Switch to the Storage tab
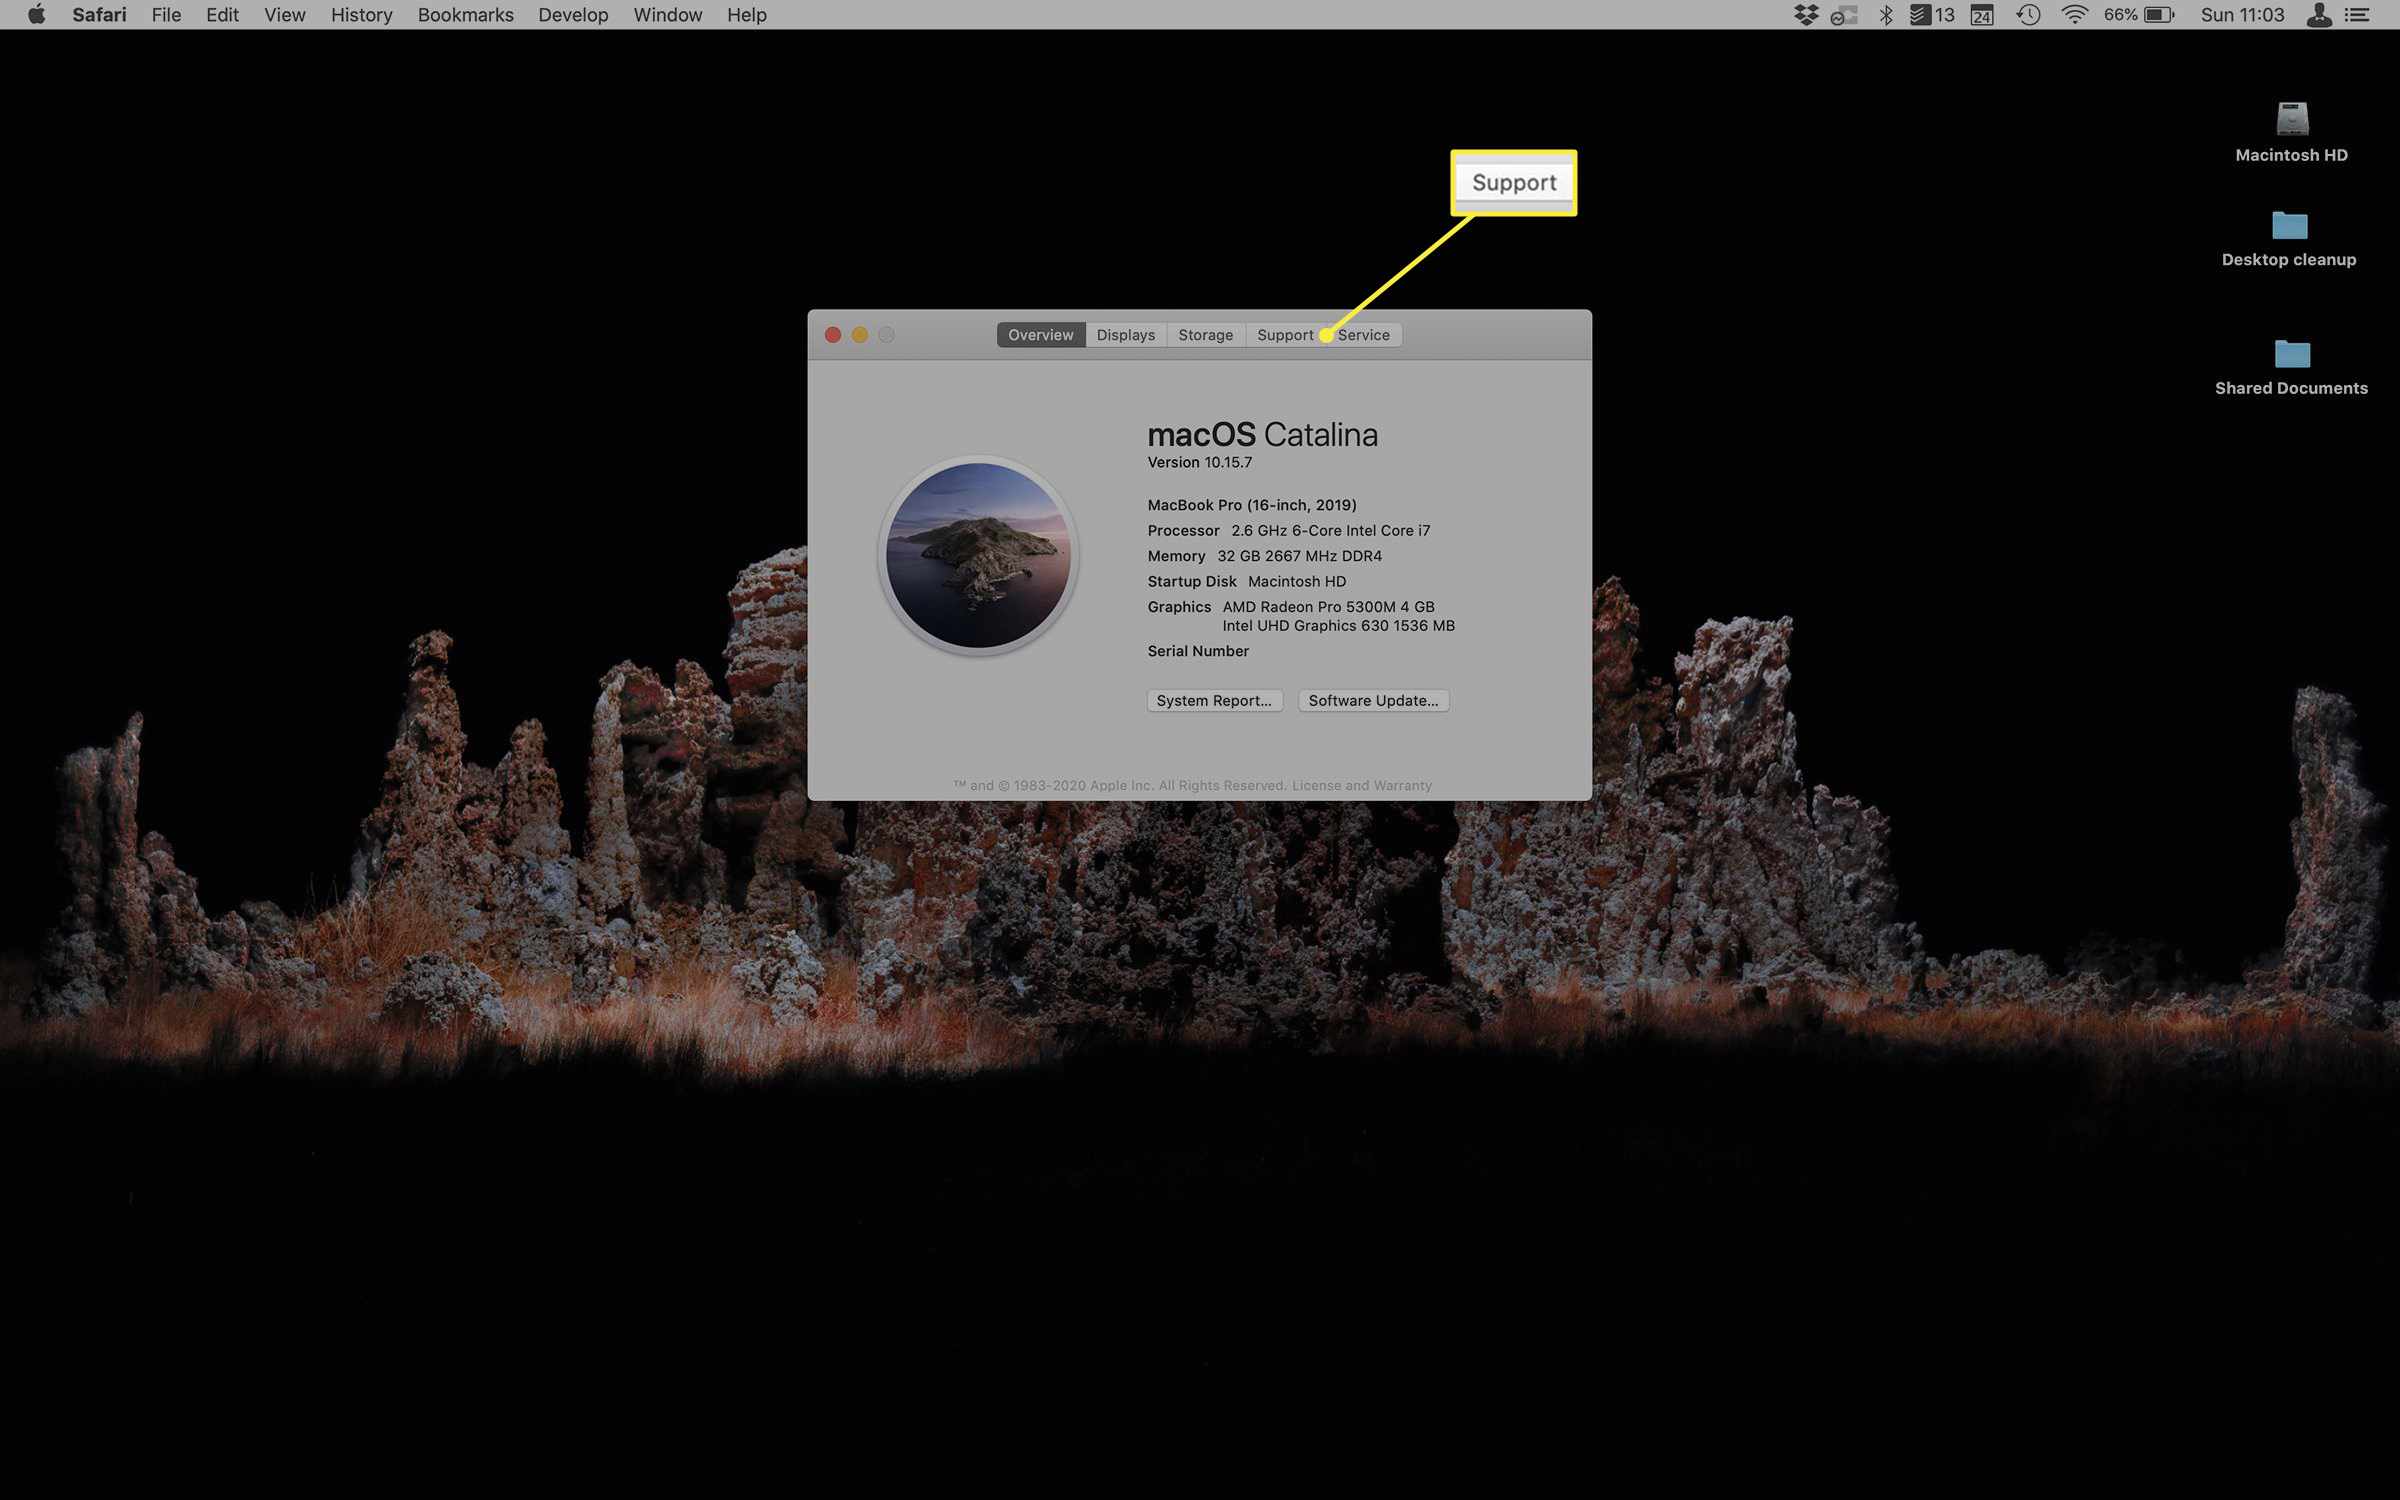Viewport: 2400px width, 1500px height. click(1205, 335)
